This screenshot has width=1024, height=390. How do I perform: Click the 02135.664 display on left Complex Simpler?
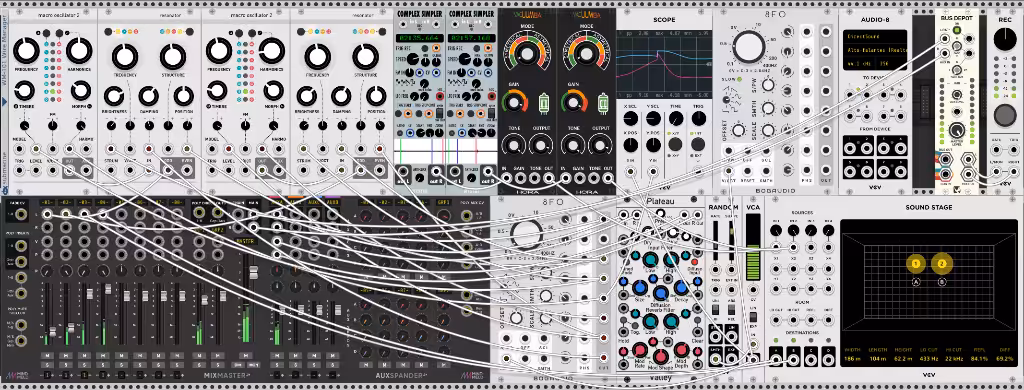pyautogui.click(x=419, y=39)
